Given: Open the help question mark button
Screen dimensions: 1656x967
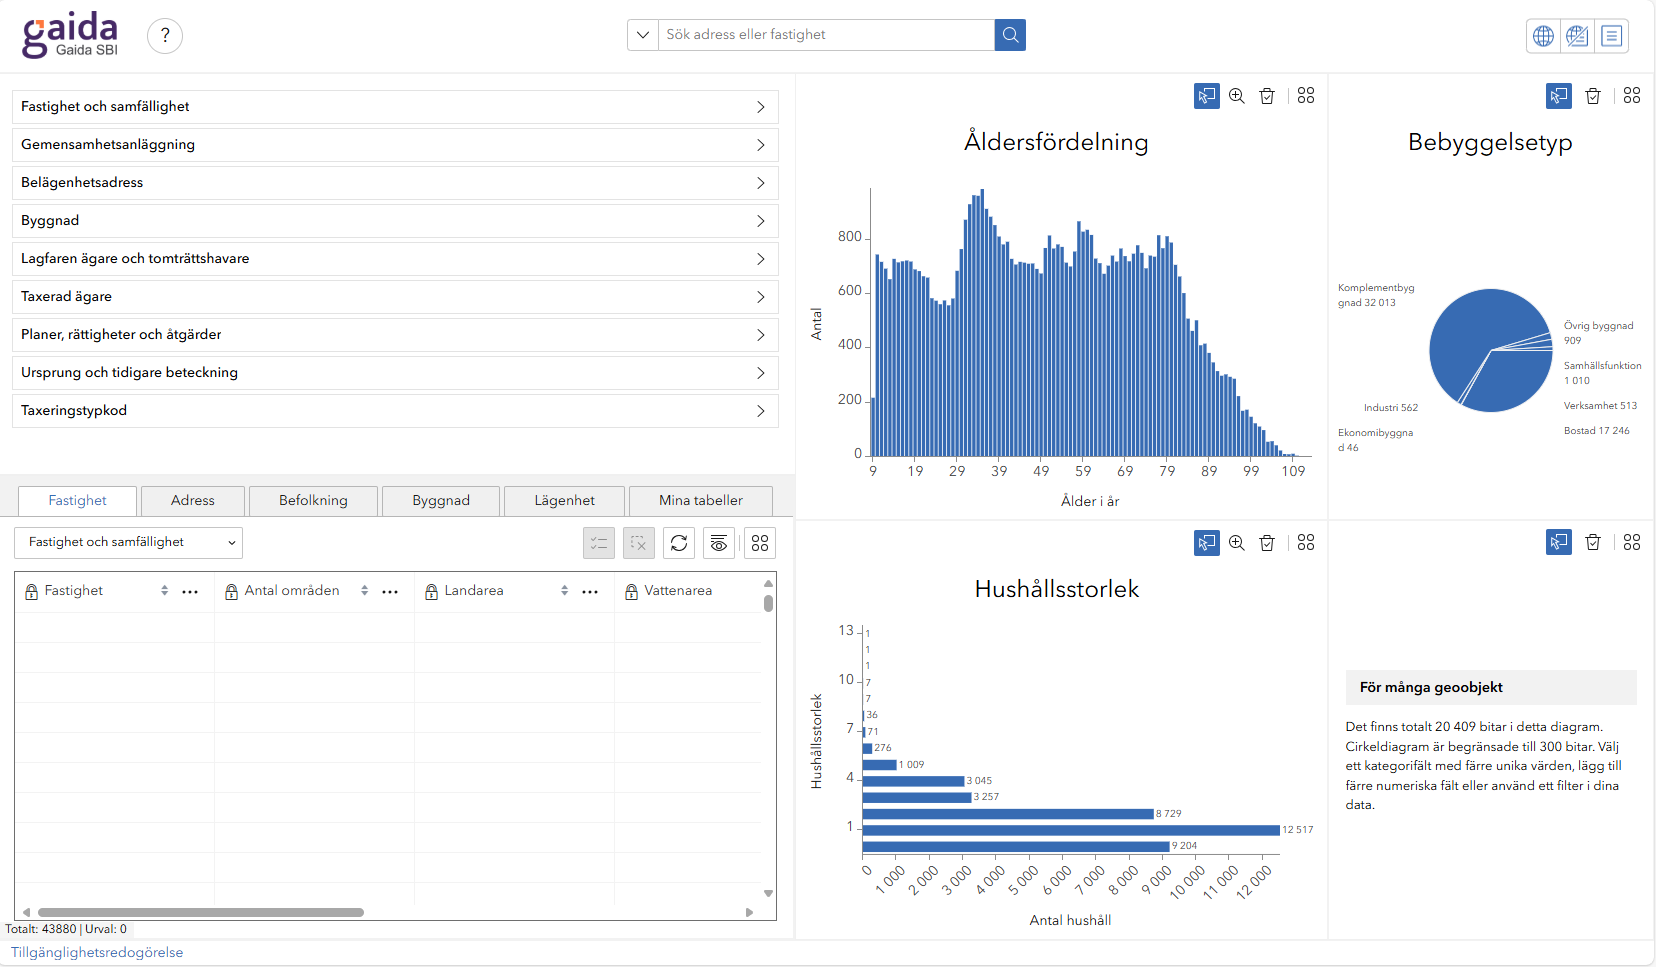Looking at the screenshot, I should (165, 36).
